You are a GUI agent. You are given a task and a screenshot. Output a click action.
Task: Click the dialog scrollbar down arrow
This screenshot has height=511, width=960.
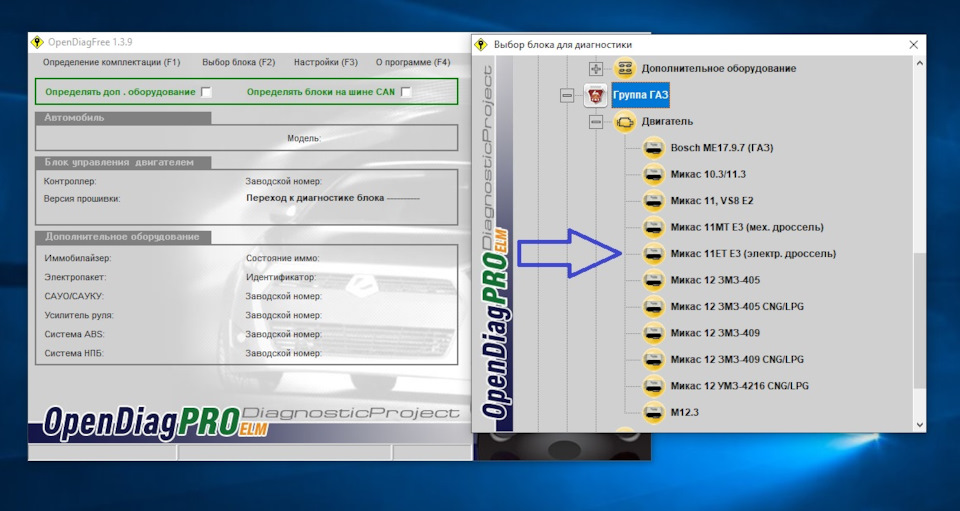point(920,425)
